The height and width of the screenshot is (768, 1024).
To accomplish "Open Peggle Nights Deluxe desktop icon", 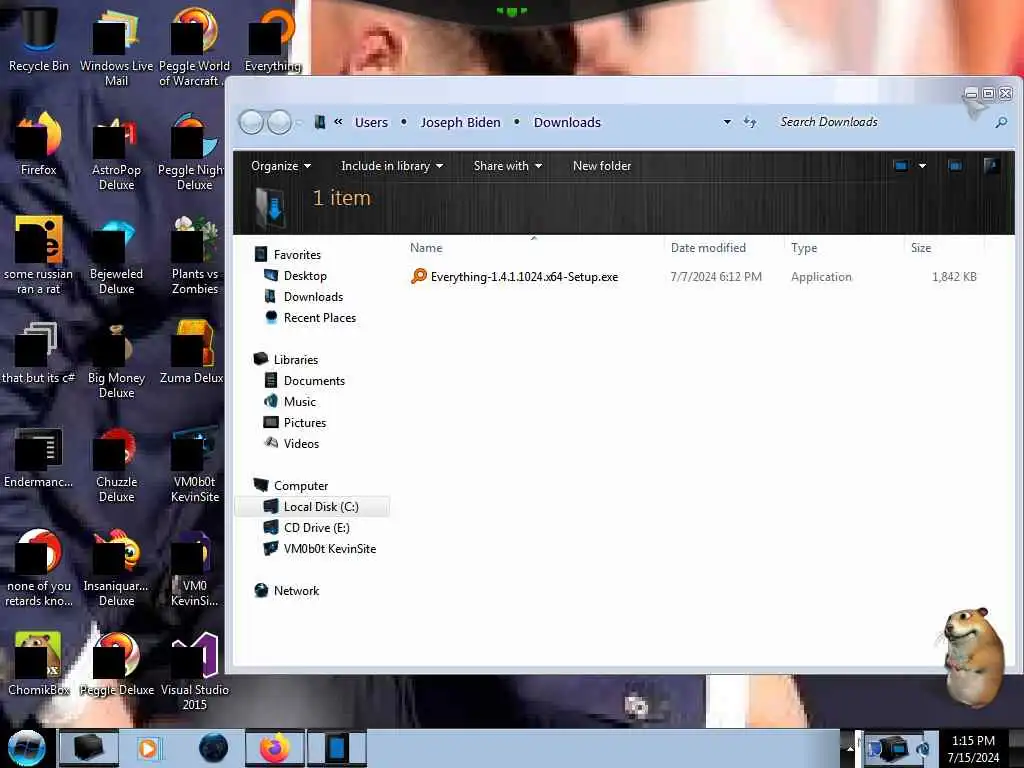I will tap(191, 152).
